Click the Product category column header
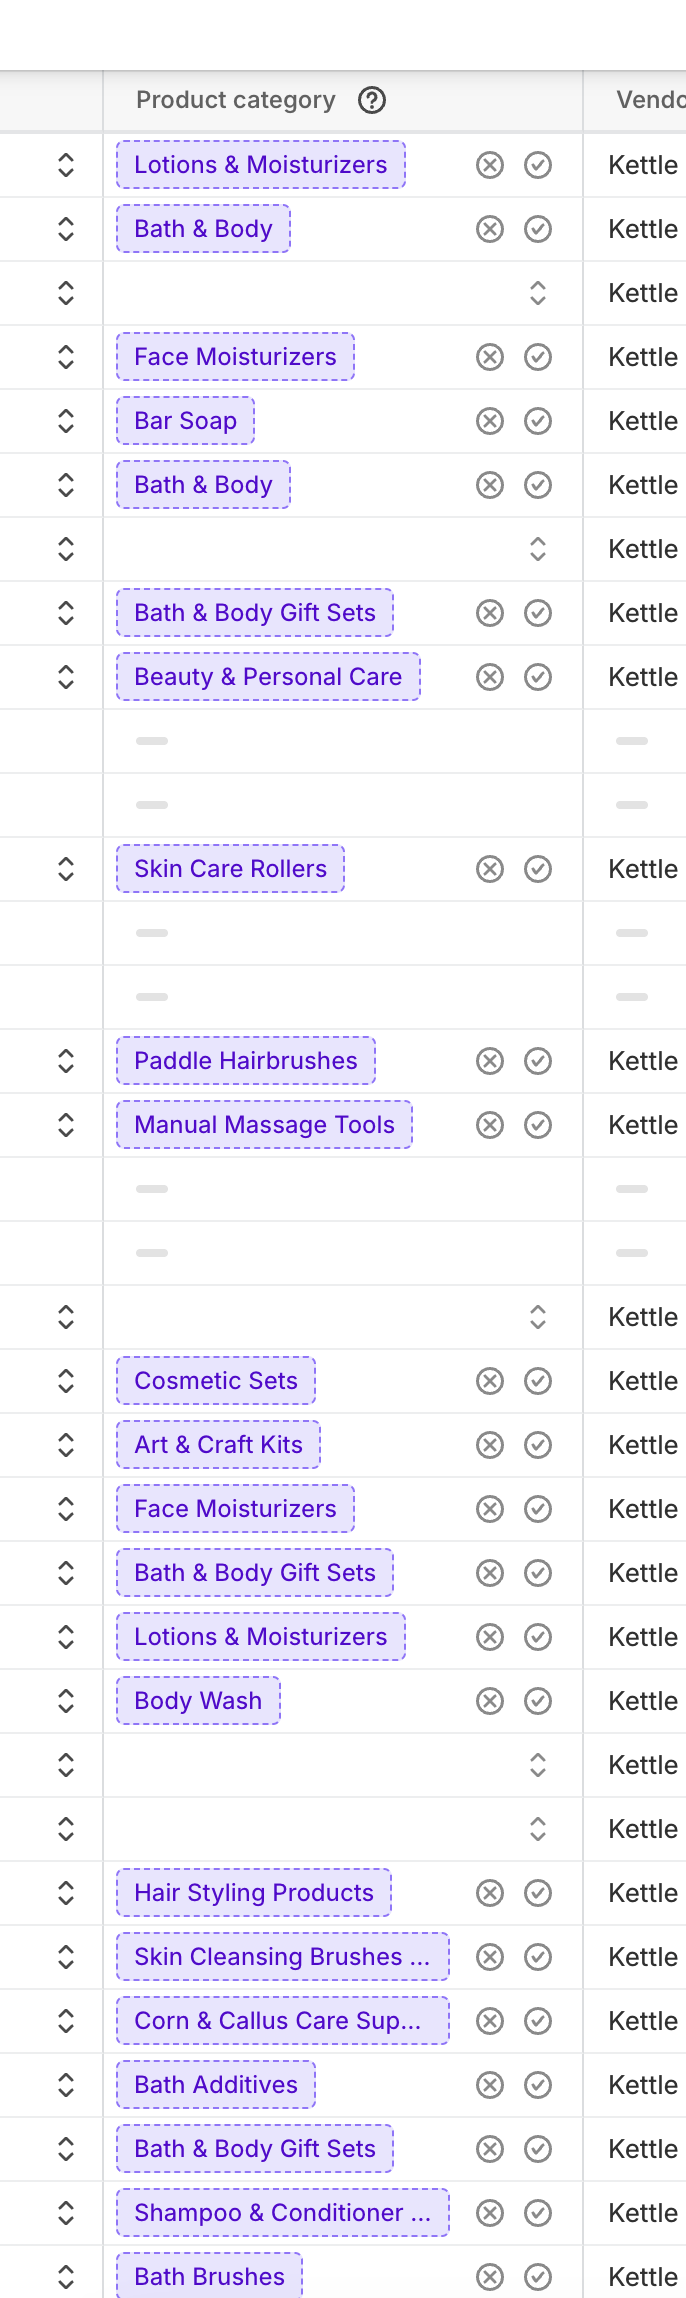 tap(236, 100)
